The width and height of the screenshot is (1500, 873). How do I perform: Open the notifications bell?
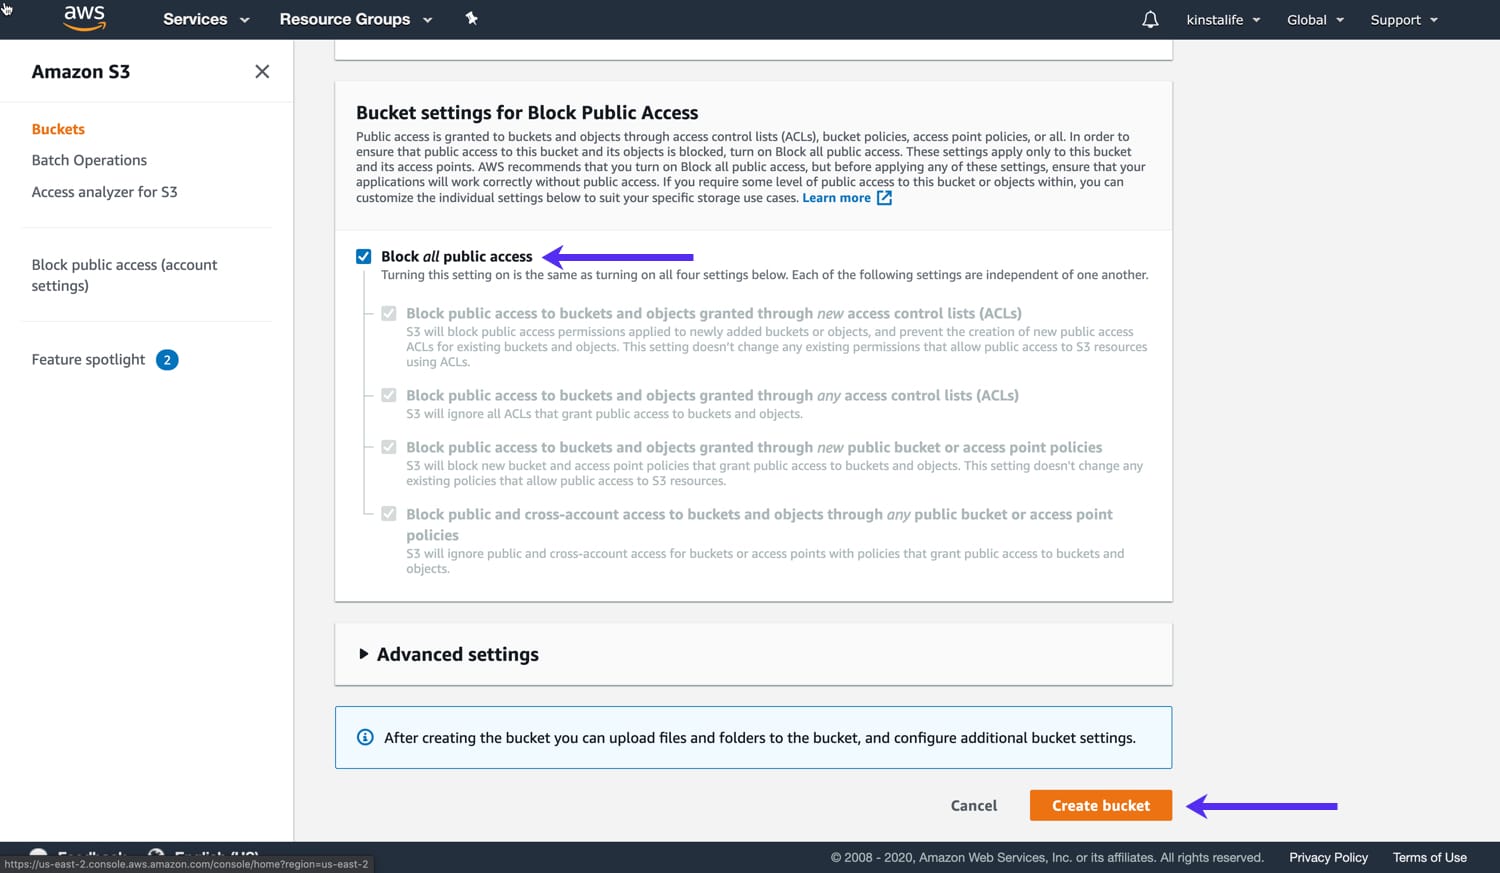click(x=1149, y=19)
